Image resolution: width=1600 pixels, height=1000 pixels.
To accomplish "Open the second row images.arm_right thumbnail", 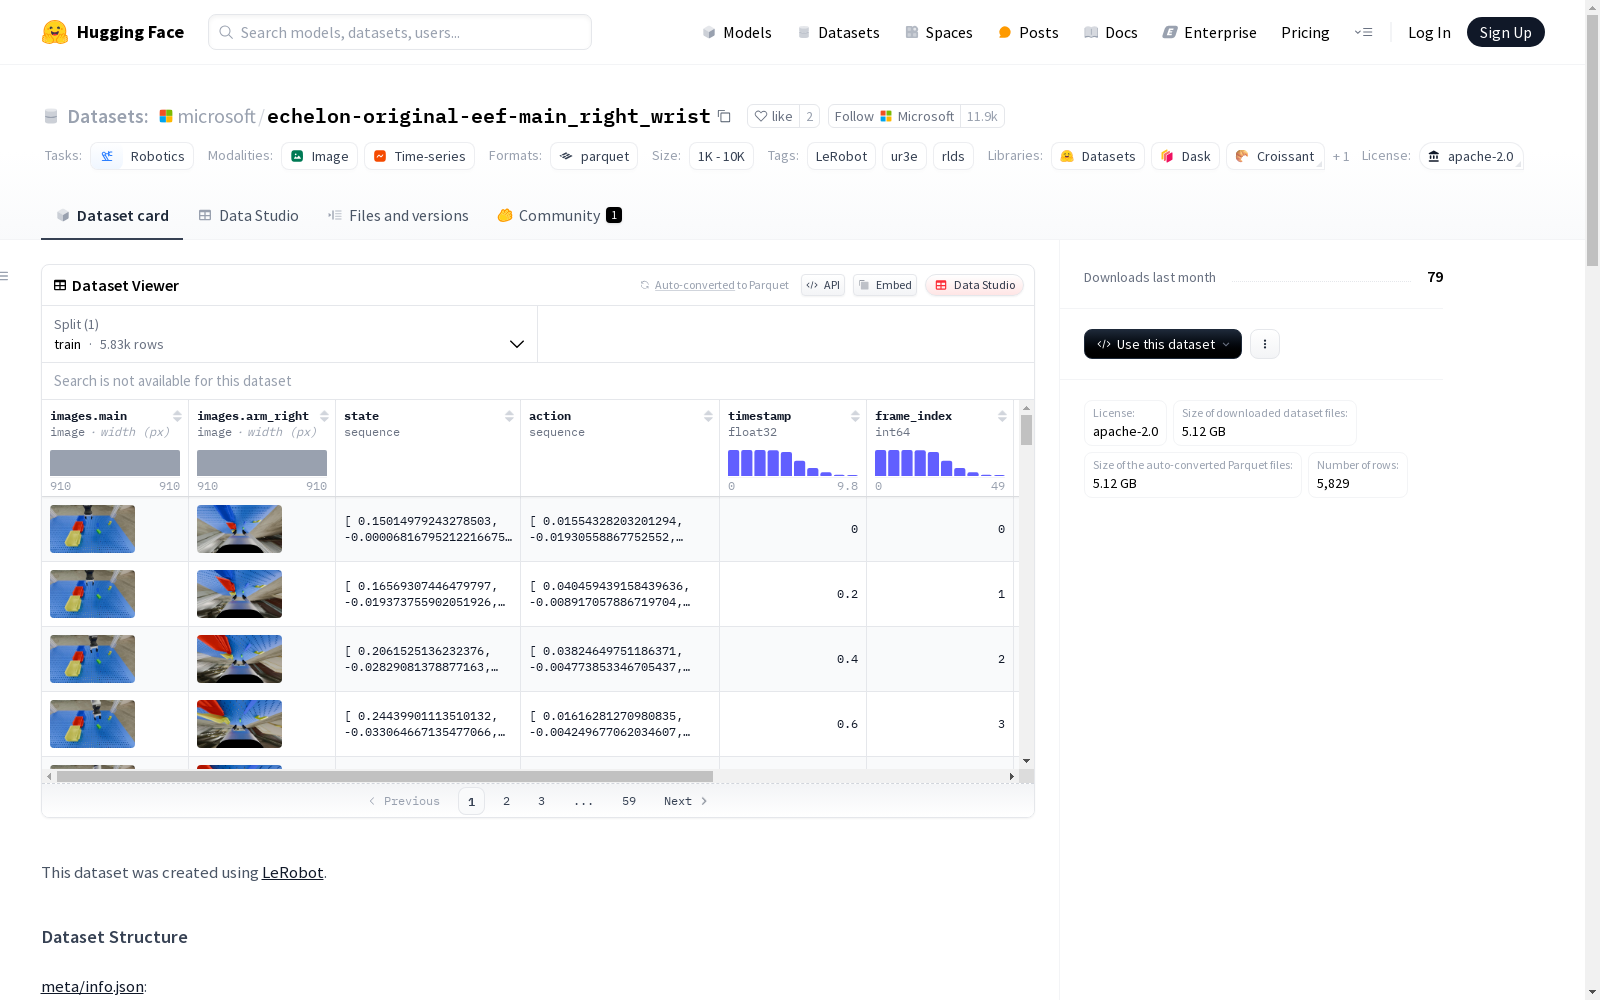I will (x=239, y=594).
